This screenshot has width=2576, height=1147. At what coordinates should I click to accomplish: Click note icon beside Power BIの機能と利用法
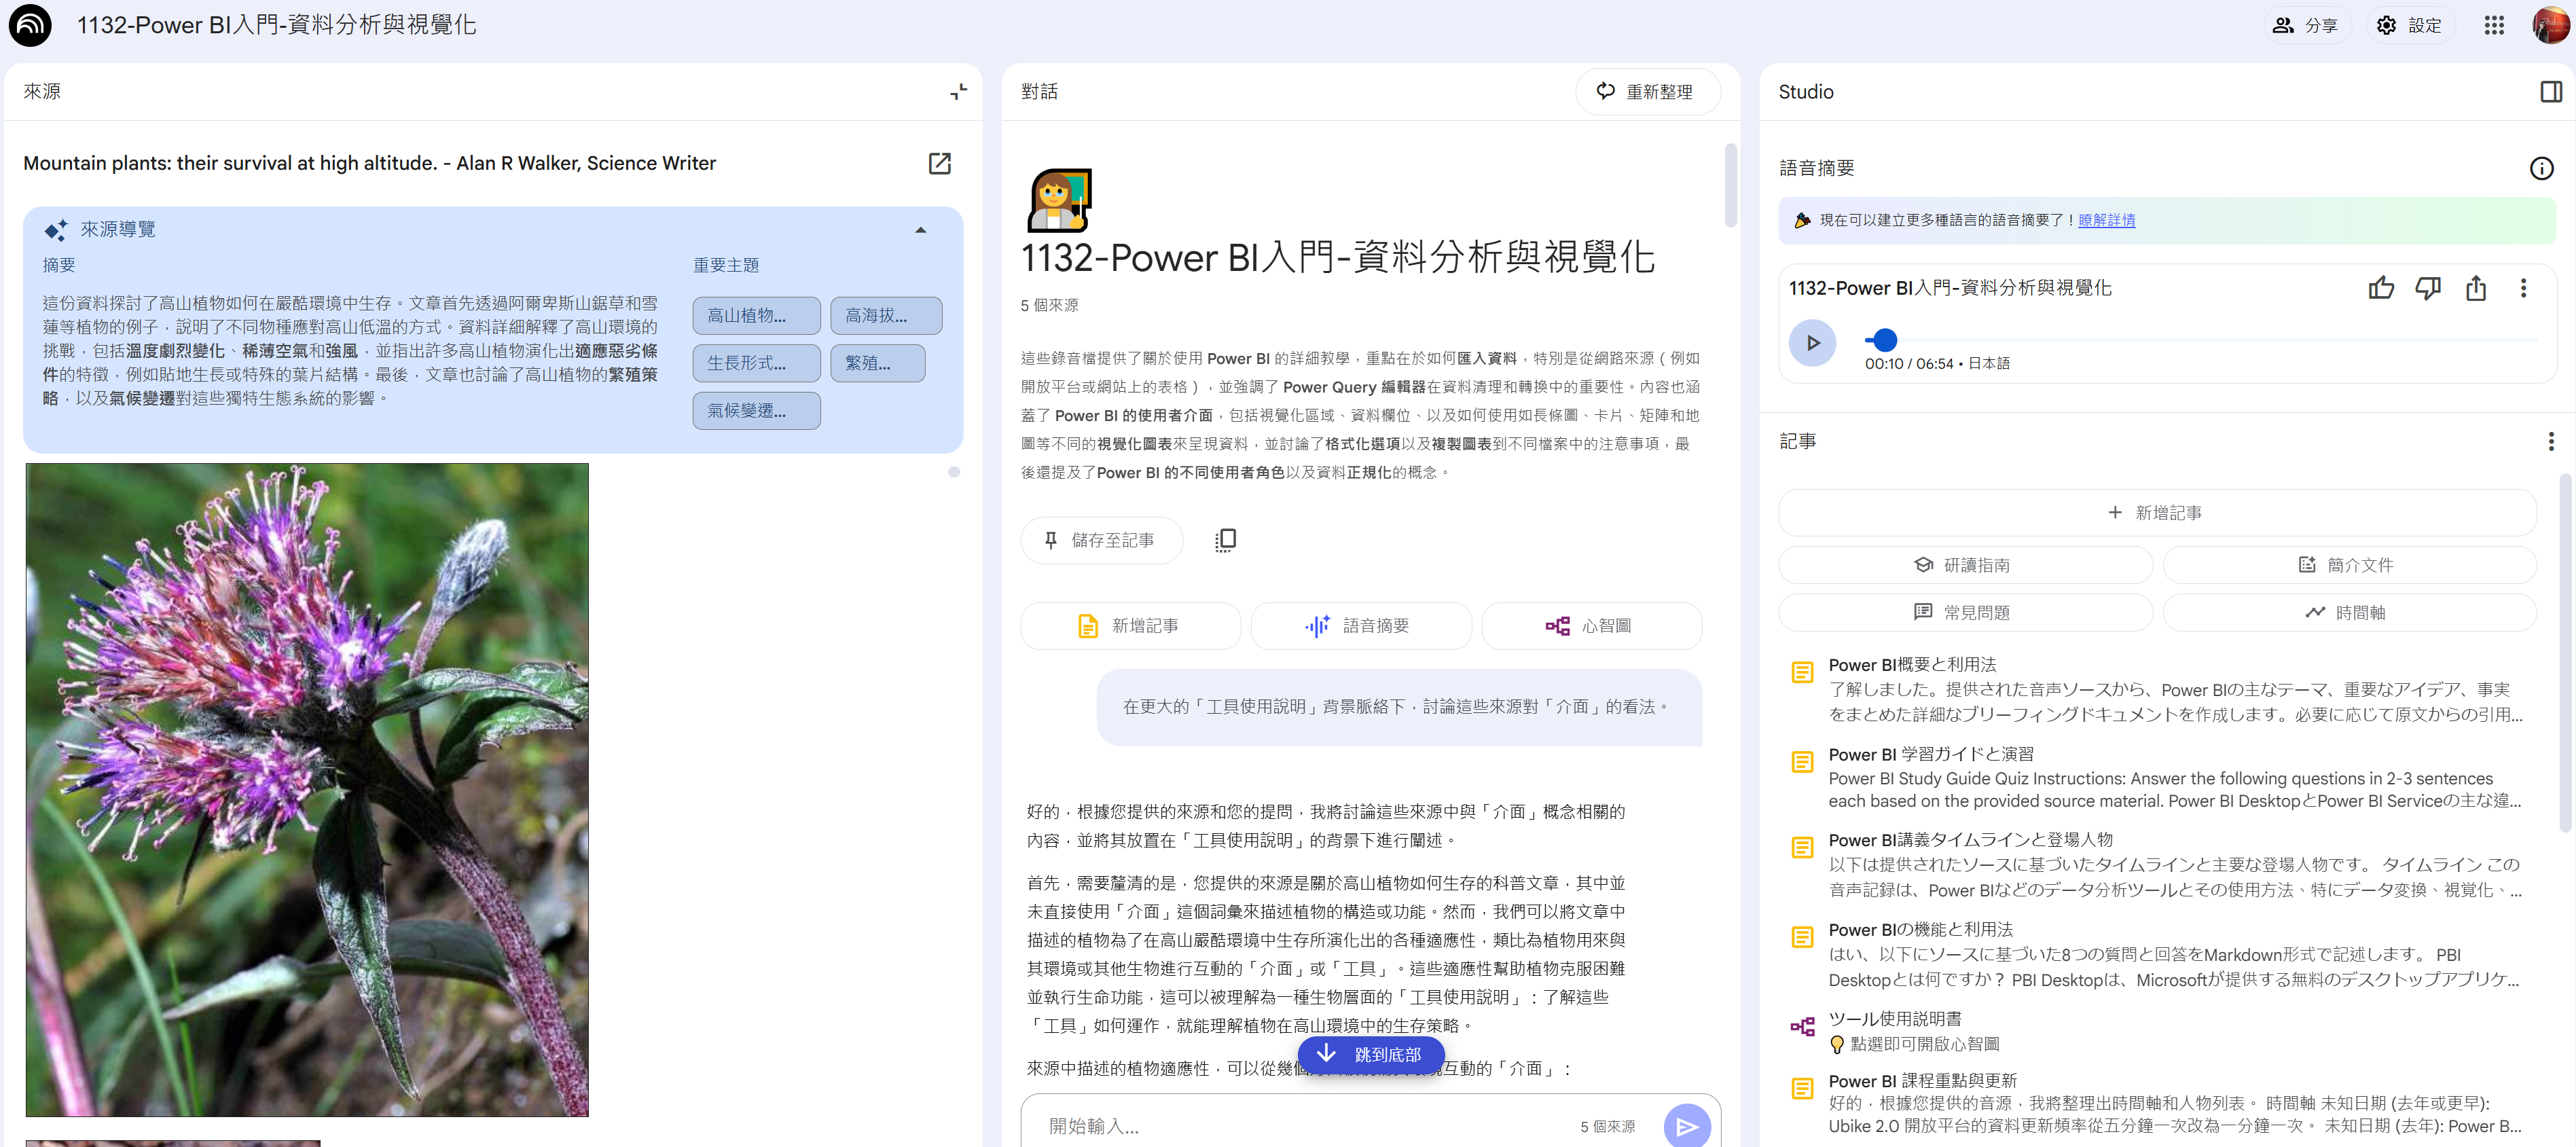1802,938
